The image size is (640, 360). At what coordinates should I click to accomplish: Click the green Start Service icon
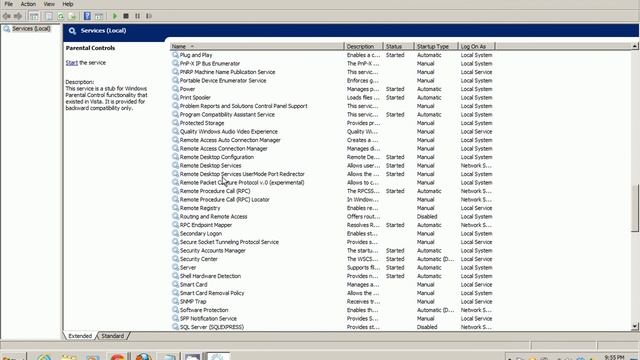pos(115,16)
